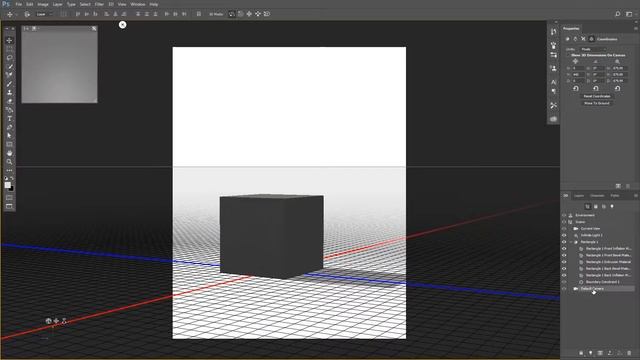Screen dimensions: 640x360
Task: Toggle visibility of Rectangle 1 Back Bevel Material
Action: [564, 269]
